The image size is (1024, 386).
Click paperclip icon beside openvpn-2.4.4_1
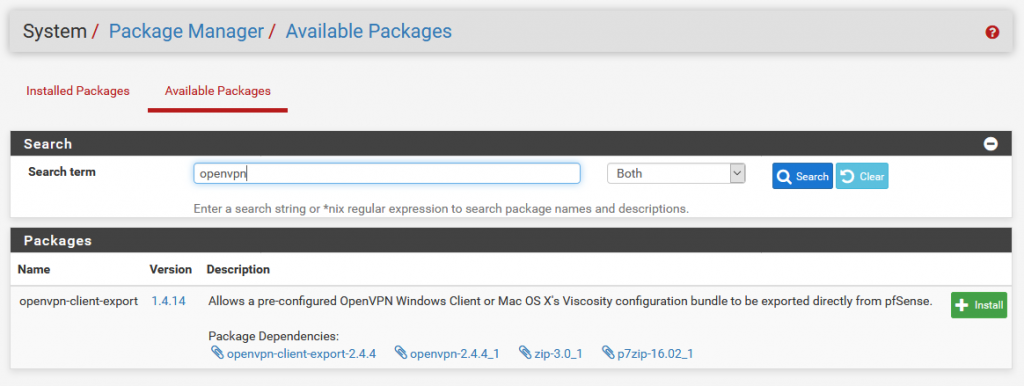click(x=401, y=353)
